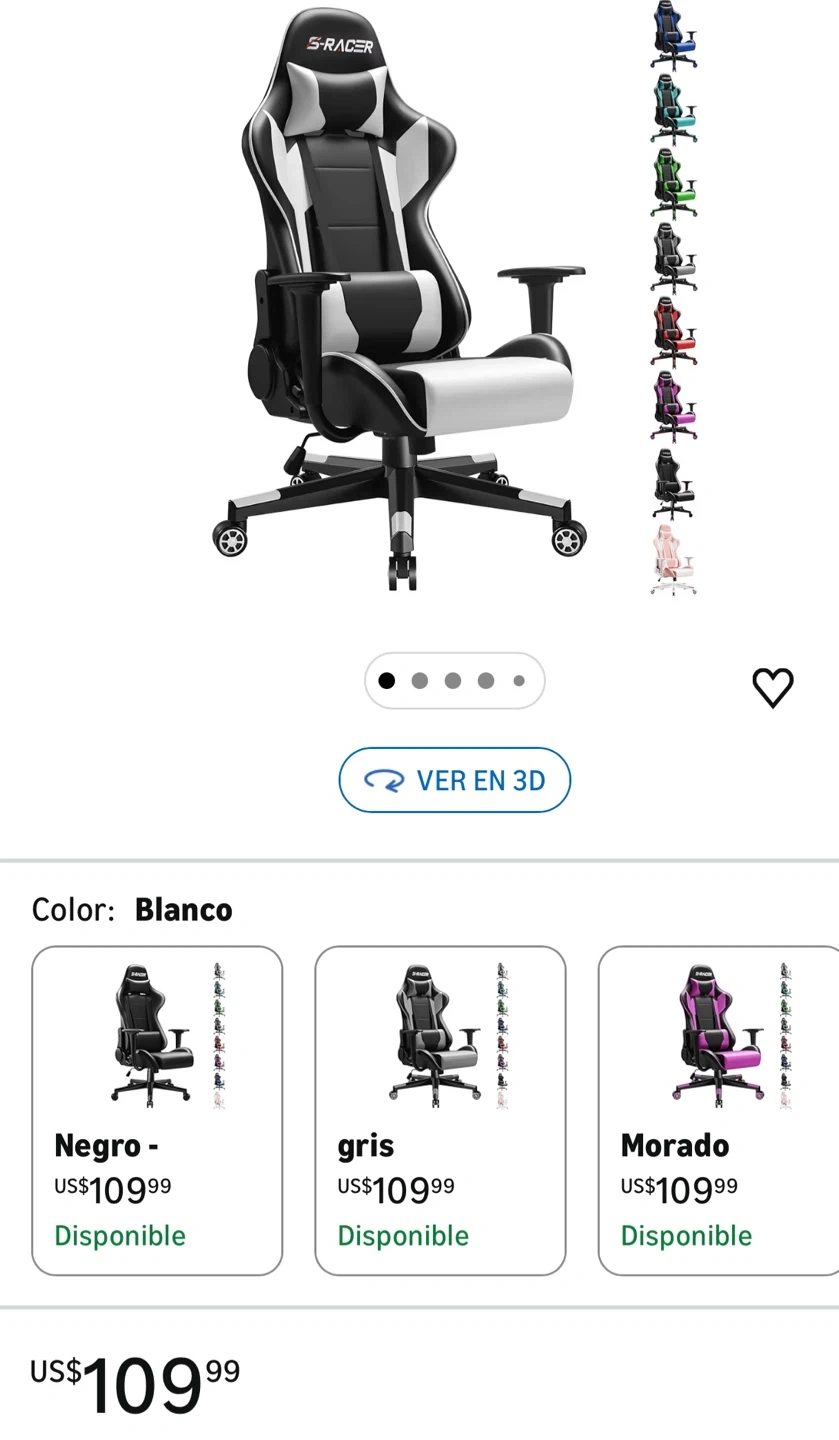The width and height of the screenshot is (839, 1440).
Task: Select the Negro color option card
Action: (157, 1110)
